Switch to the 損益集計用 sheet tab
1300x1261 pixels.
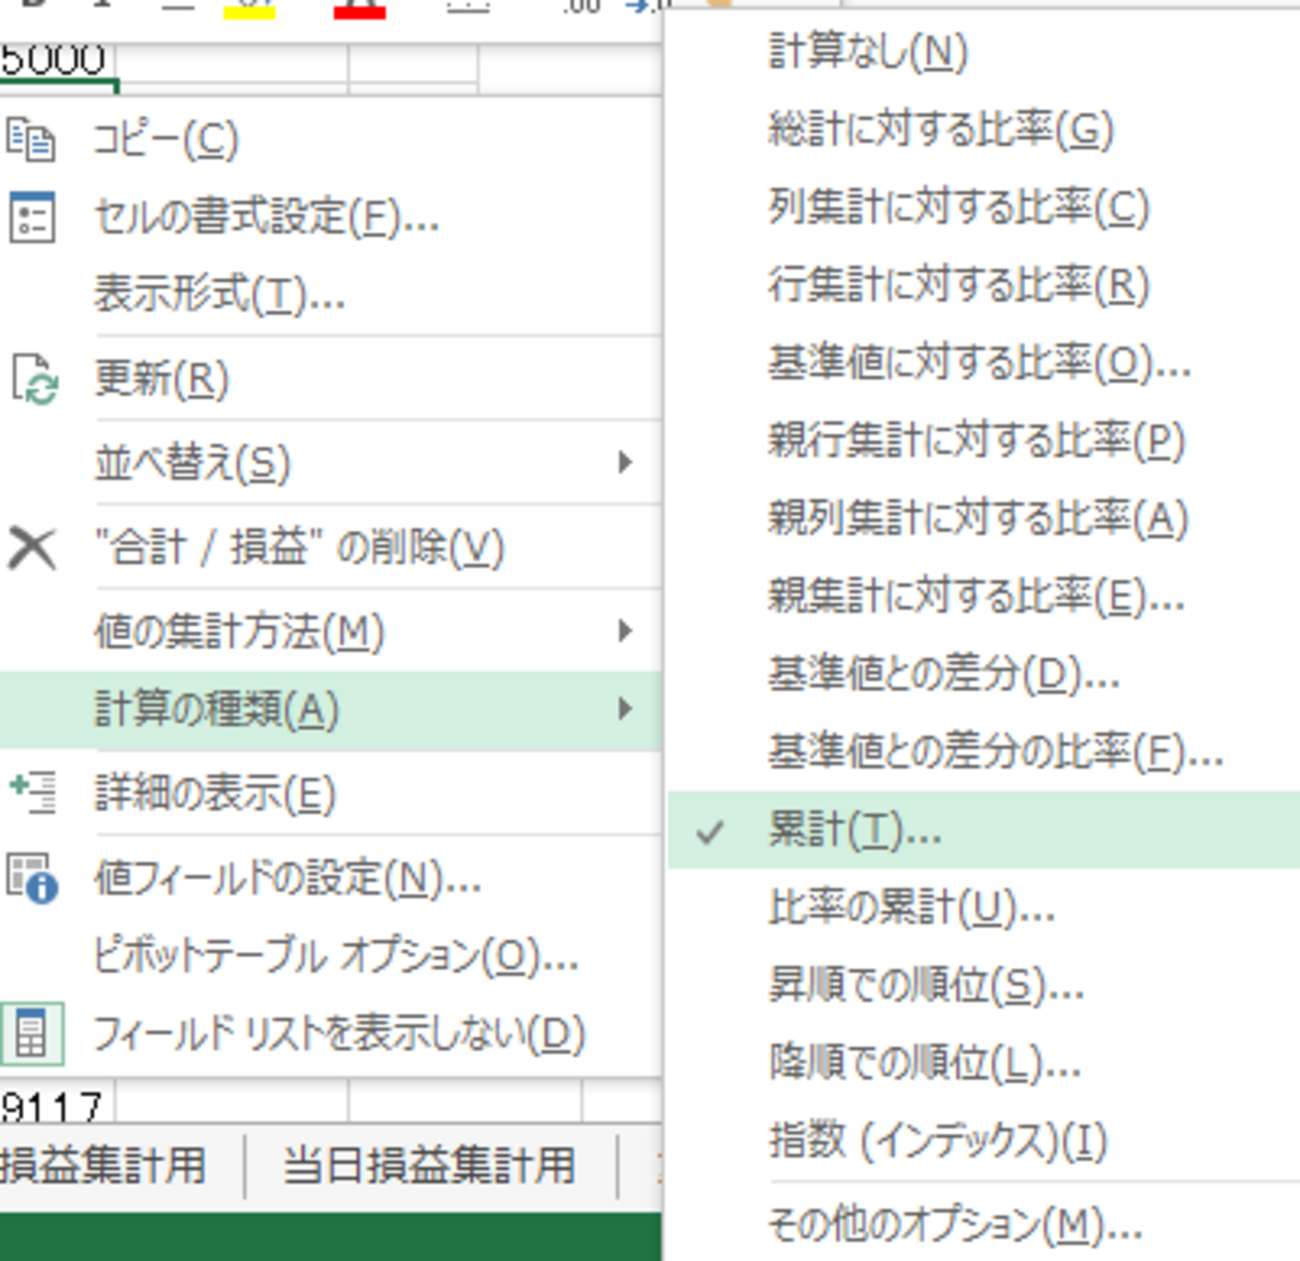[104, 1166]
